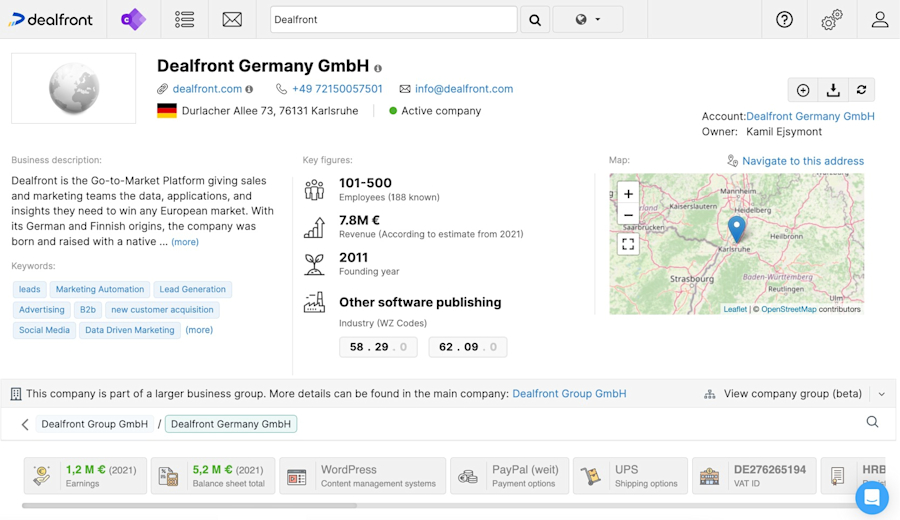Click DE276265194 VAT ID card
Screen dimensions: 900x520
click(754, 476)
